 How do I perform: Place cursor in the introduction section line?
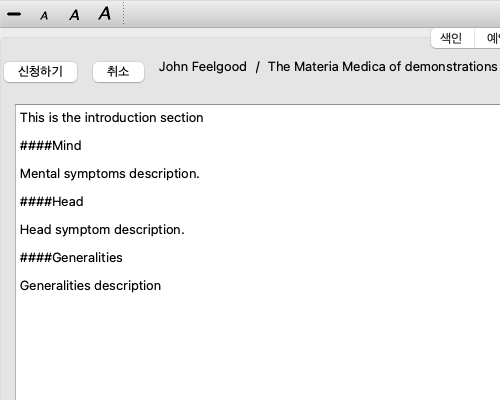click(112, 118)
